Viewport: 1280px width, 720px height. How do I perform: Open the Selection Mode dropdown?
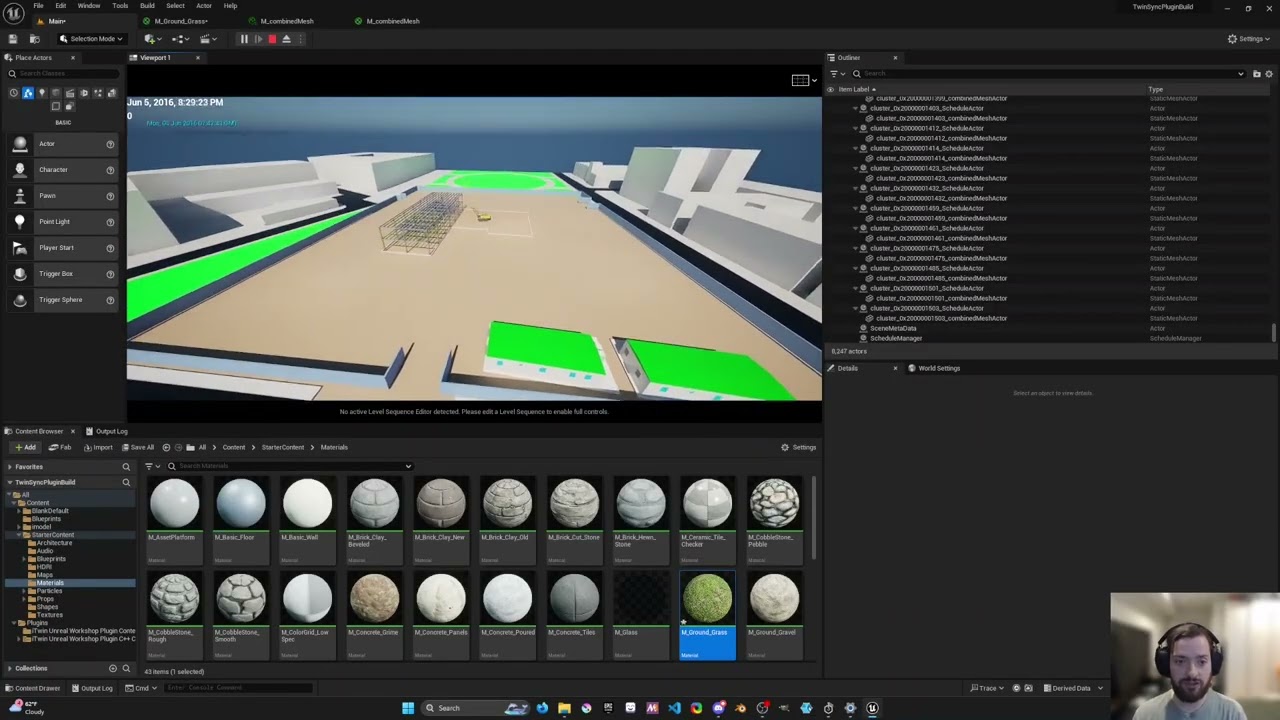click(91, 39)
